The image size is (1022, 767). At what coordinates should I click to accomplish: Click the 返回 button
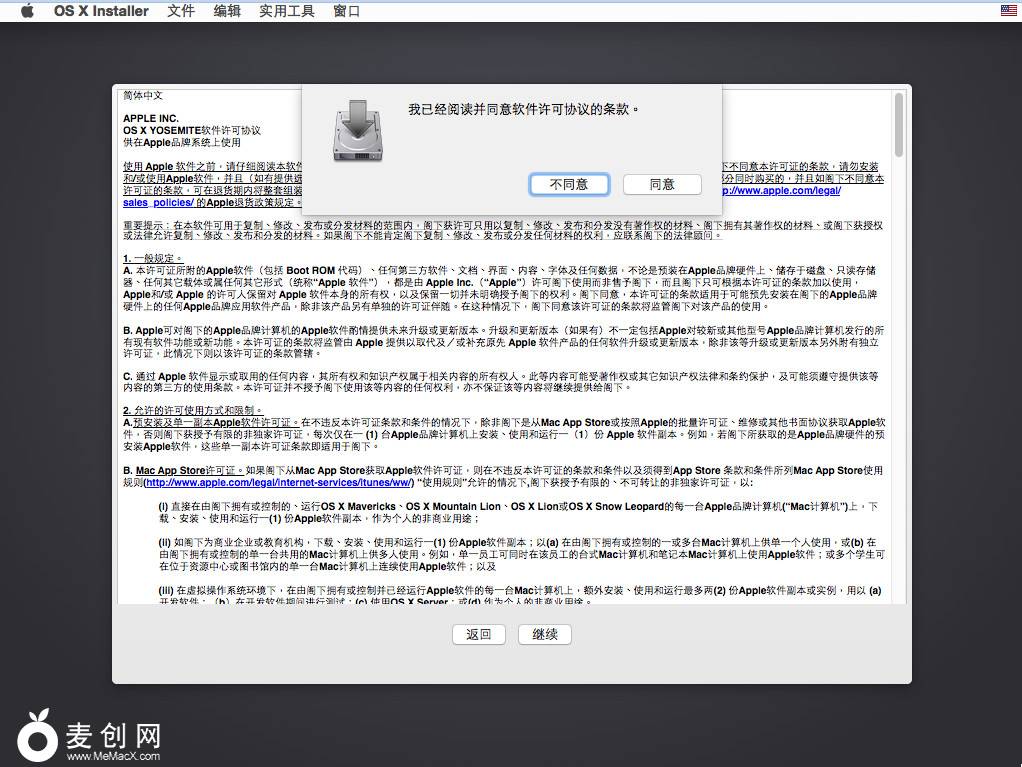click(x=479, y=634)
